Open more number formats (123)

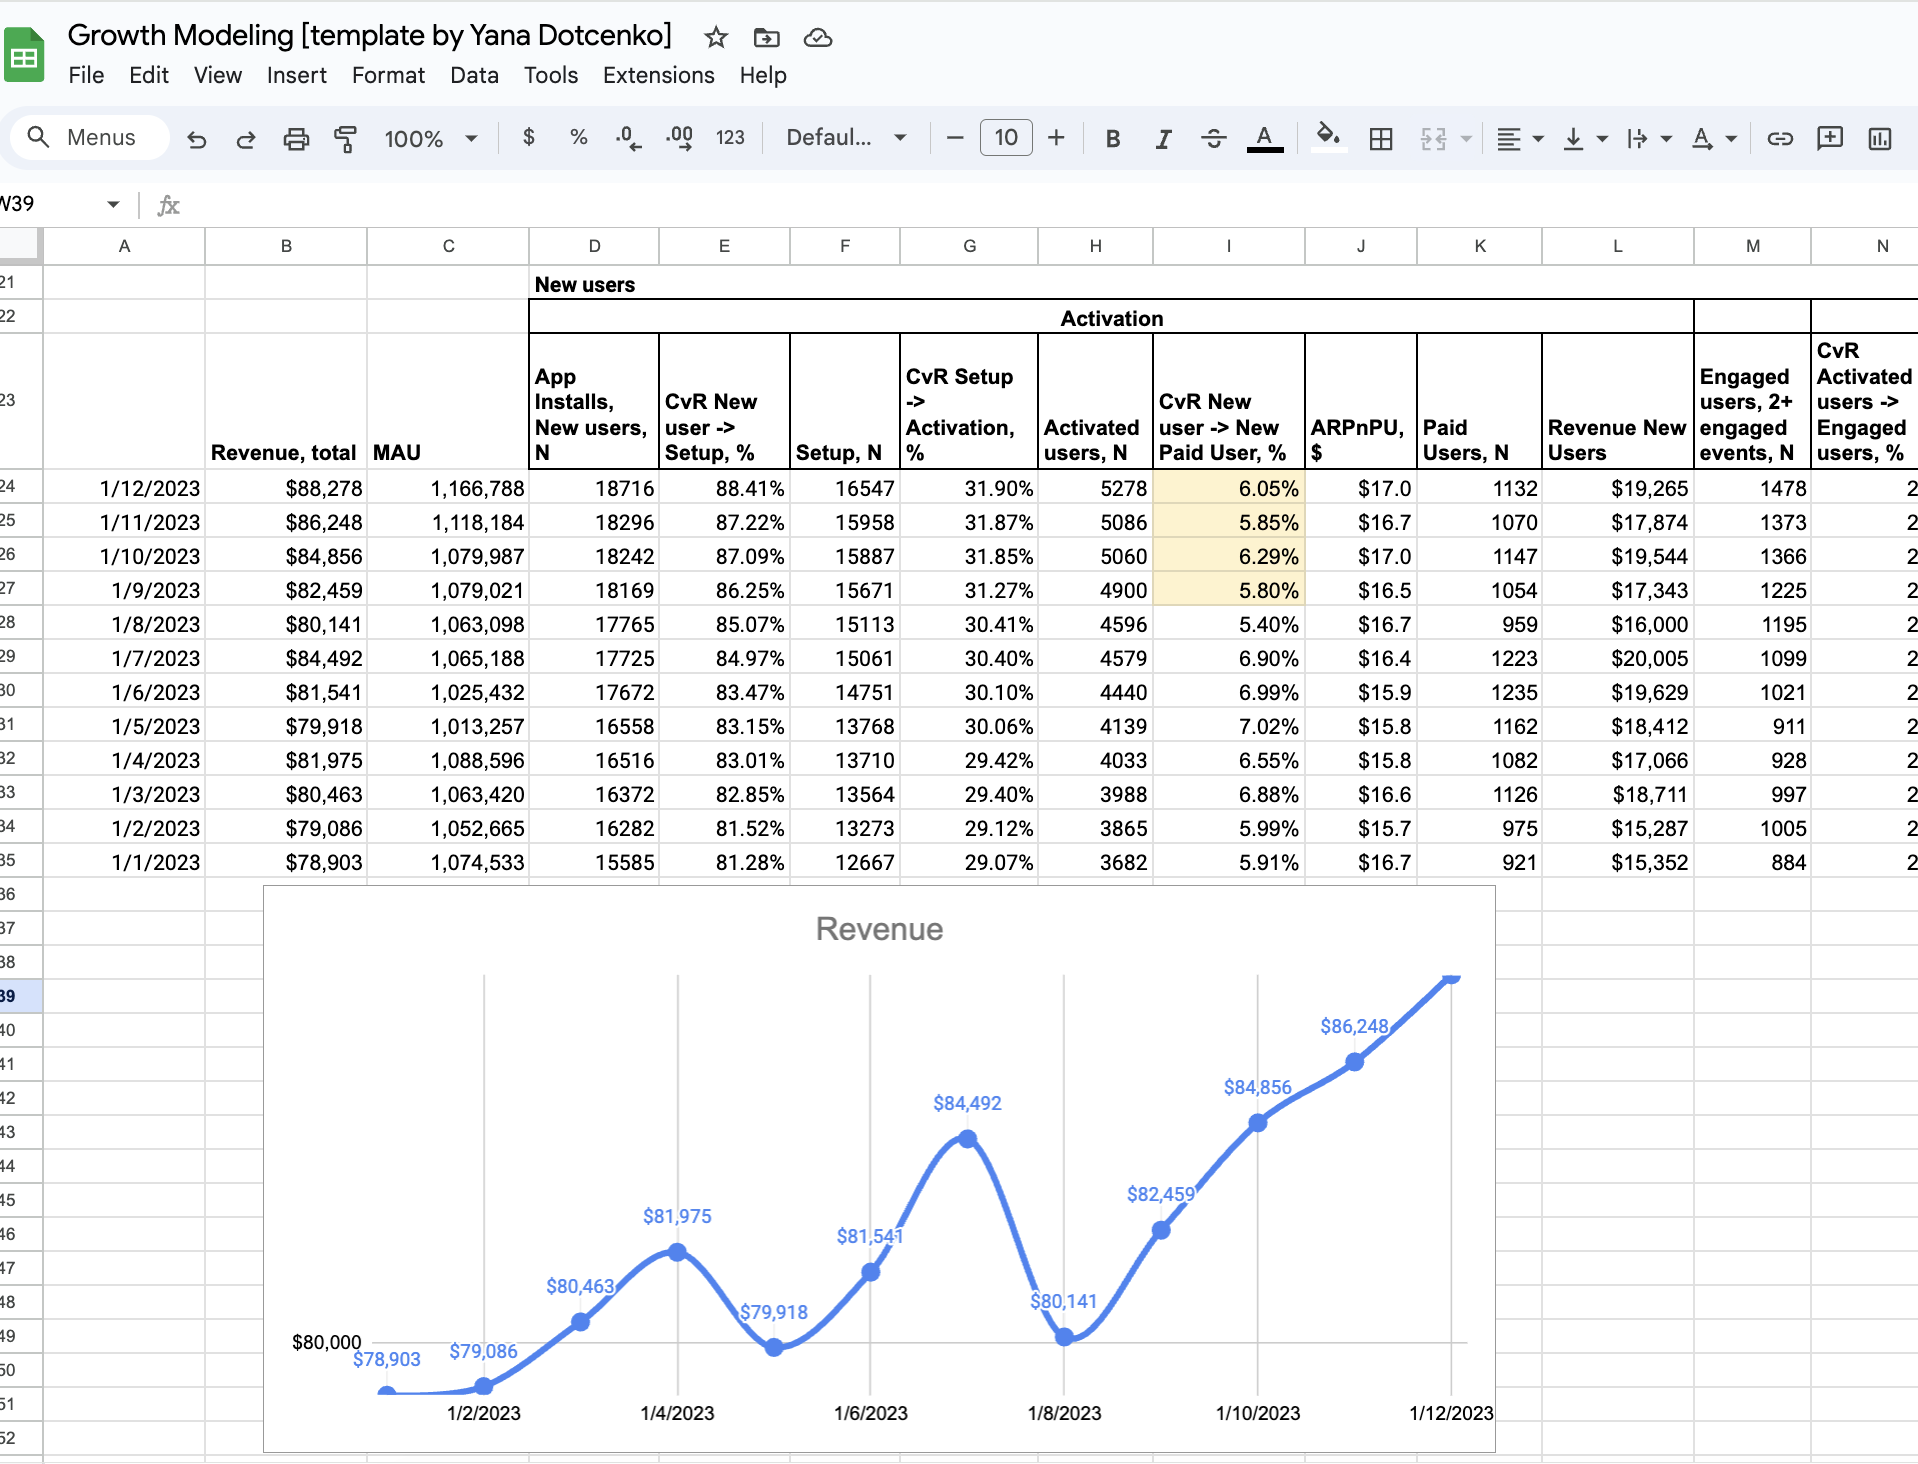[x=730, y=138]
